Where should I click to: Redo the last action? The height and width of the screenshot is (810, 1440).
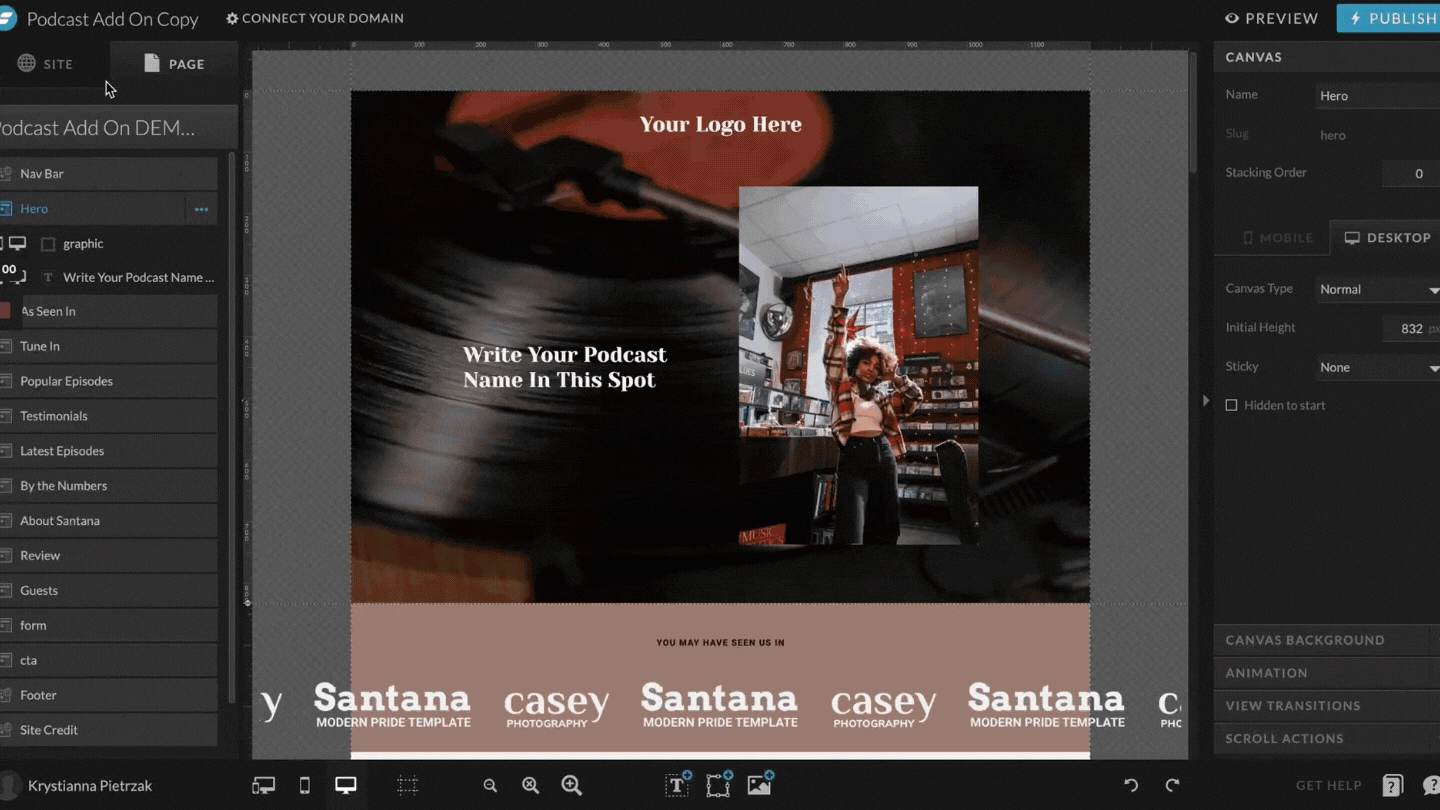coord(1172,786)
